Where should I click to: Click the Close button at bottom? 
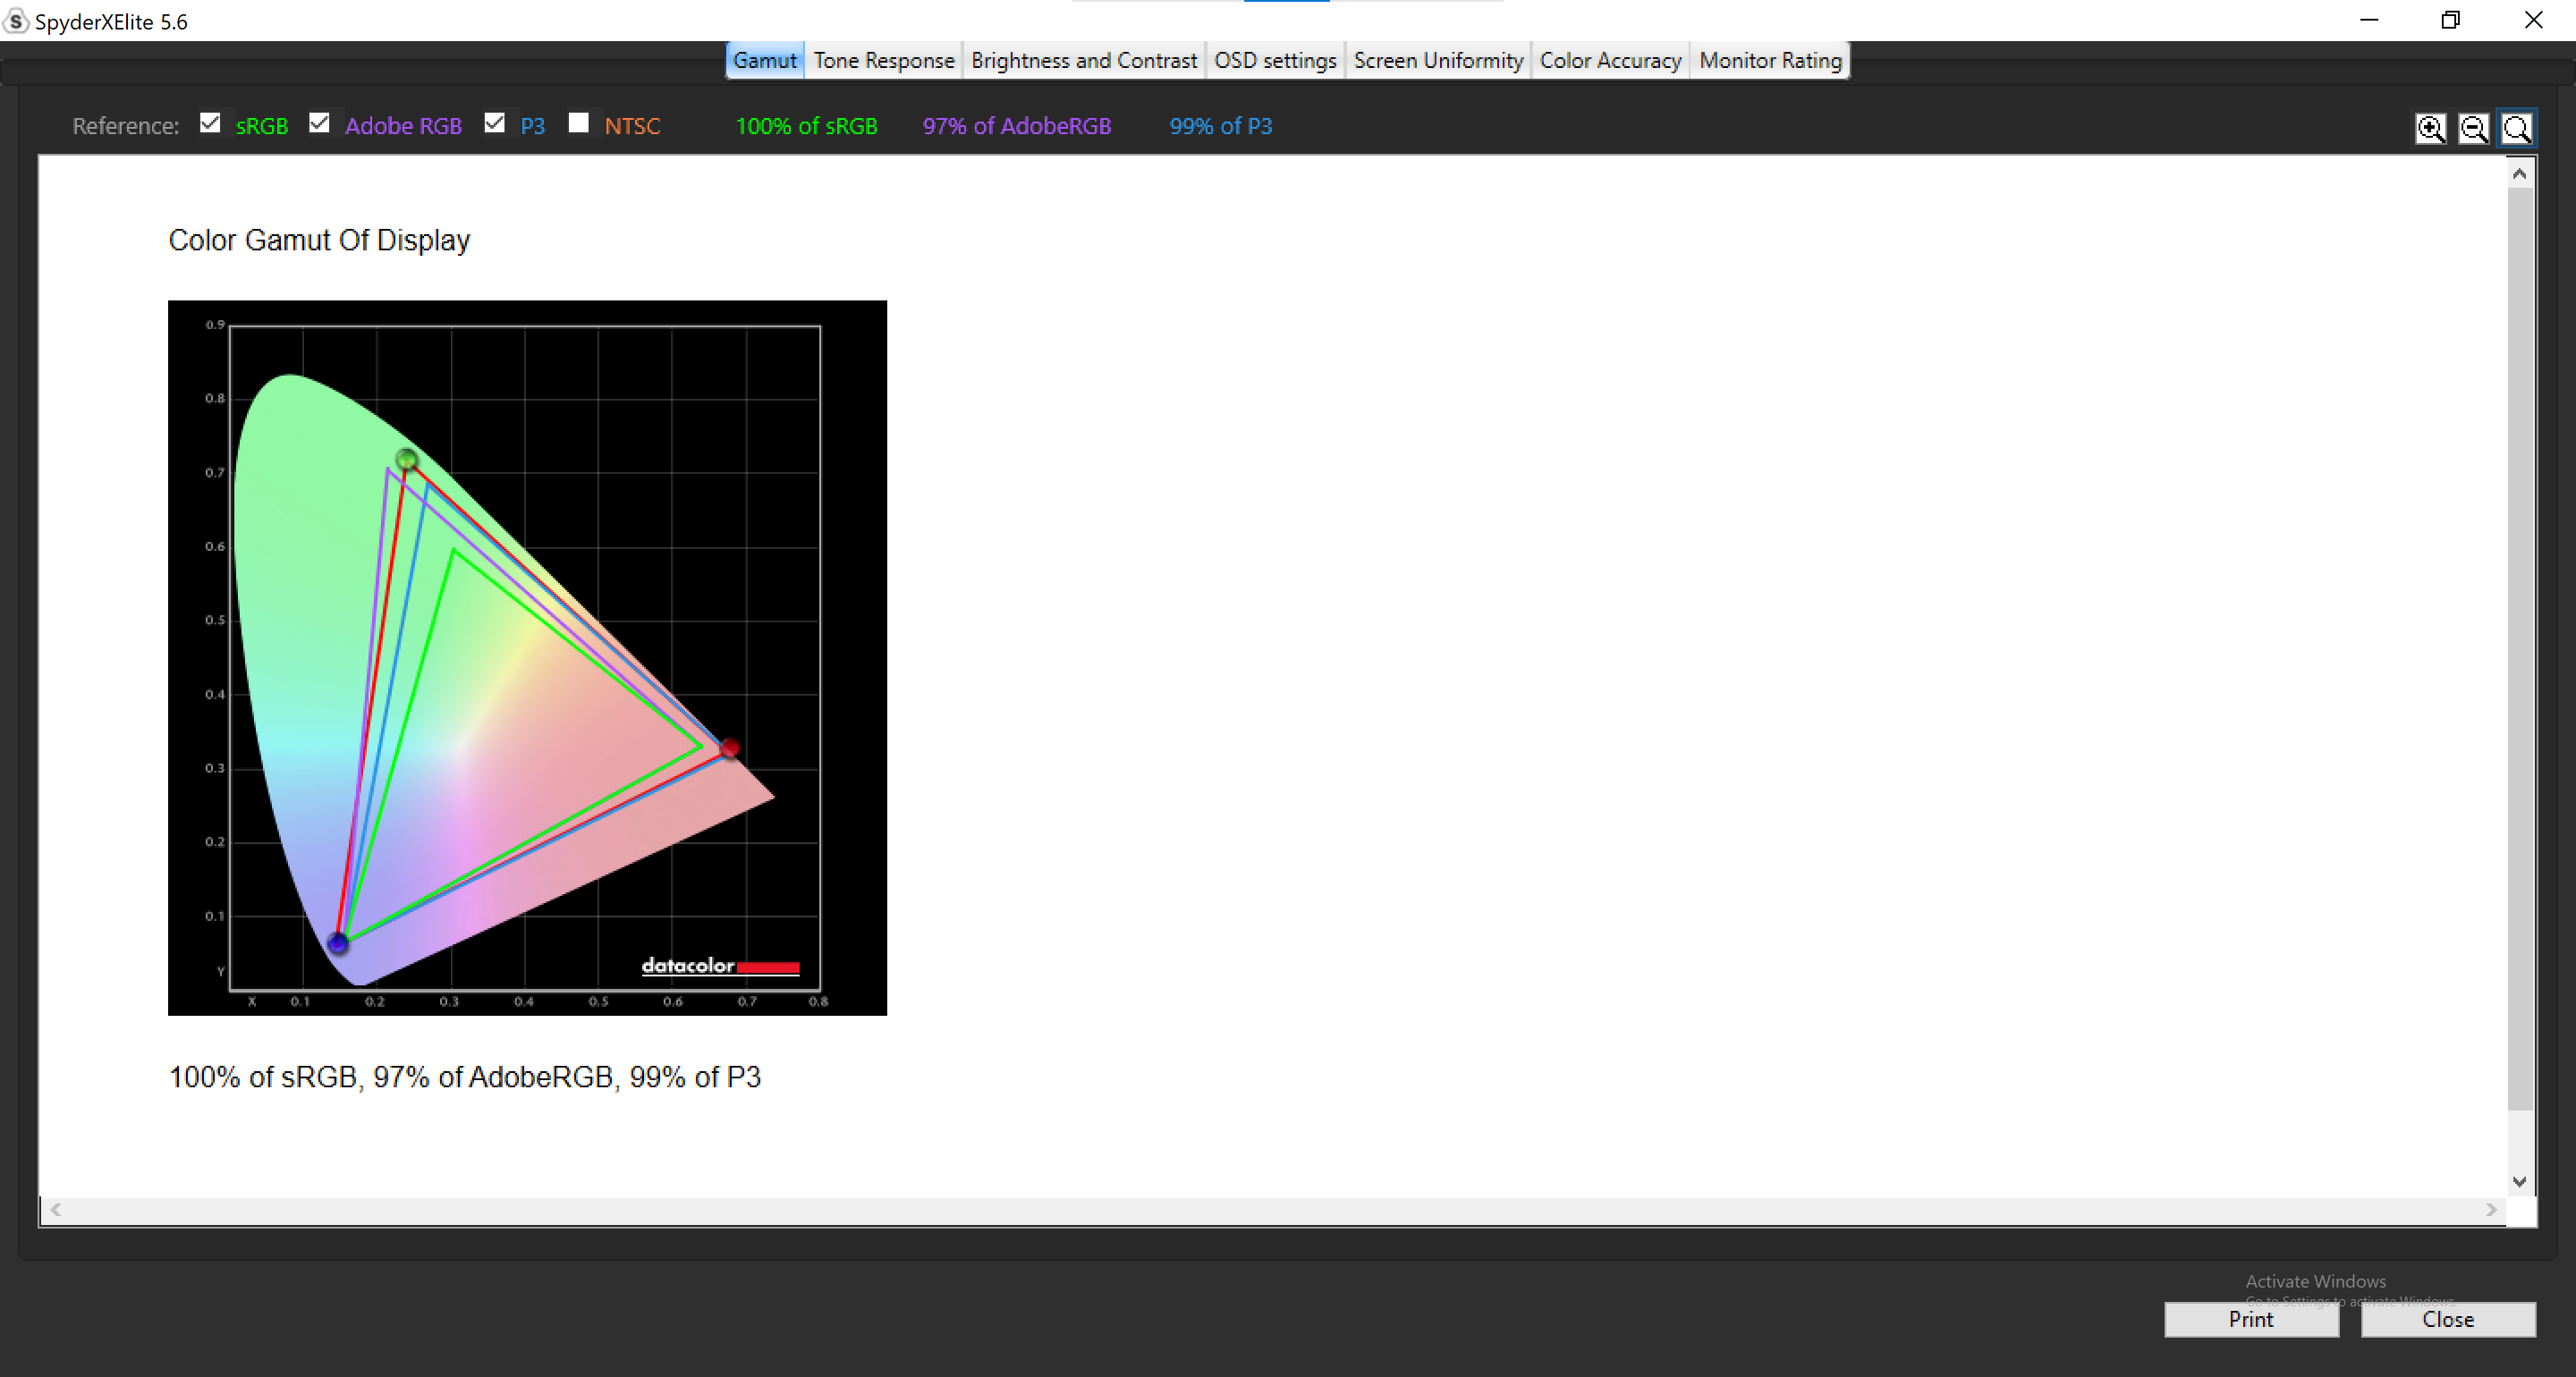(2447, 1319)
